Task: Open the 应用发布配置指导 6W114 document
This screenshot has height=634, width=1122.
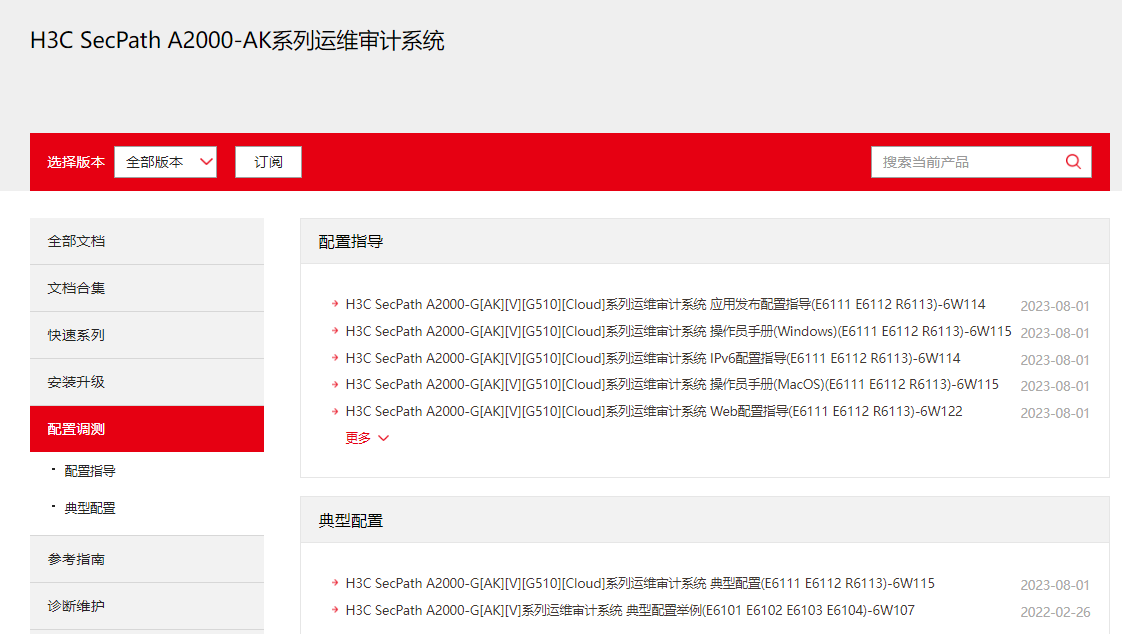Action: (665, 304)
